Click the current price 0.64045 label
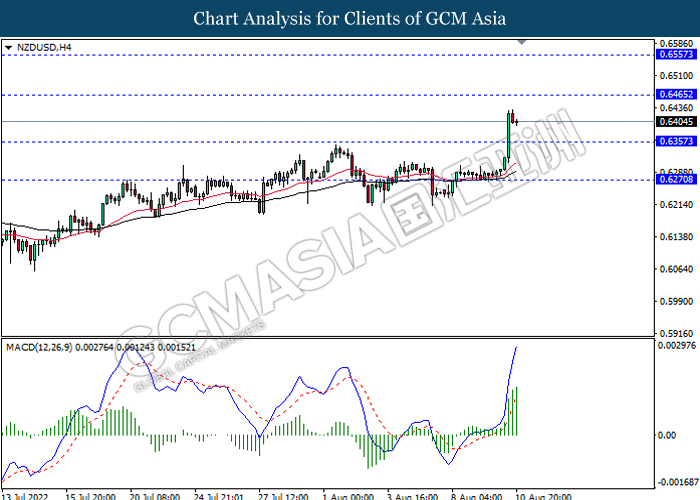 [676, 121]
